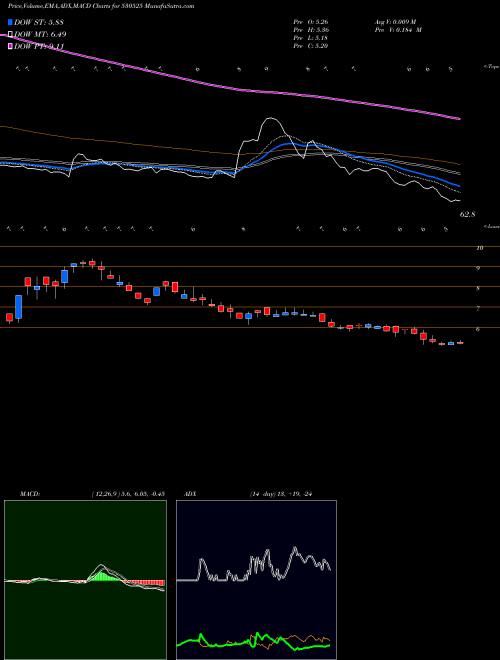
Task: Click the white DOW MT legend swatch
Action: [x=10, y=35]
